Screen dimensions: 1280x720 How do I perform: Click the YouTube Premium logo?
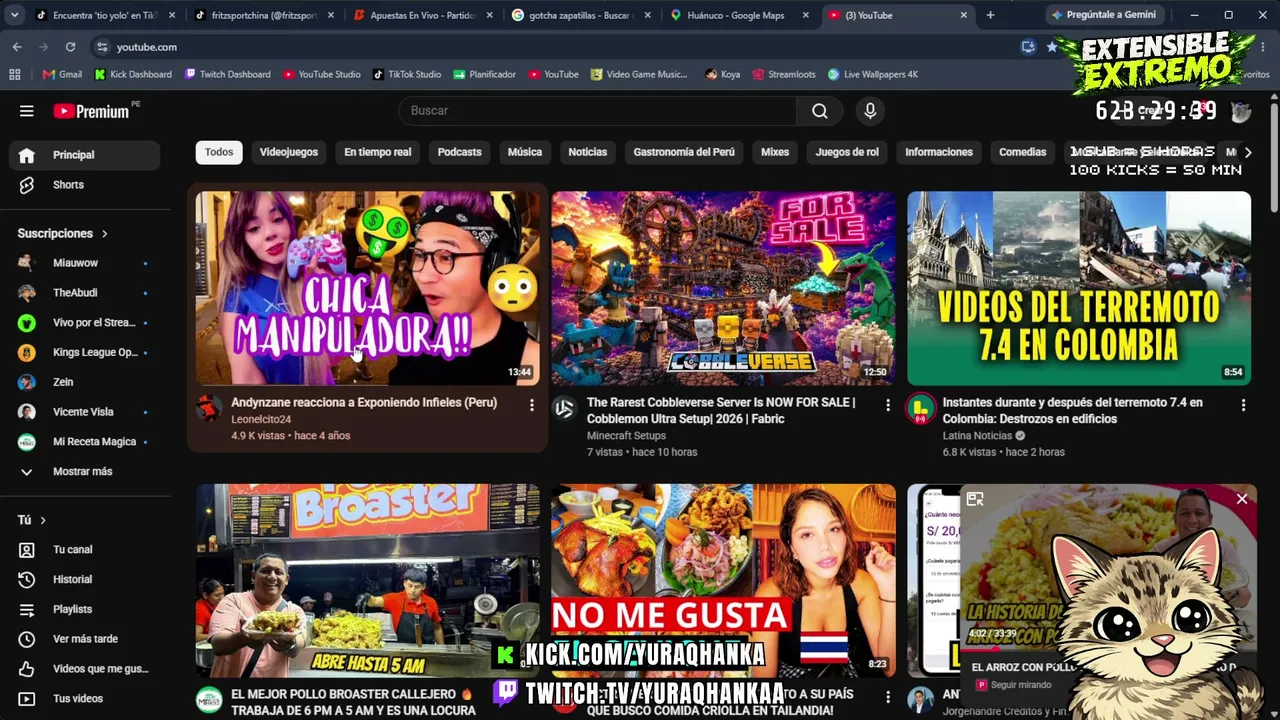(91, 111)
